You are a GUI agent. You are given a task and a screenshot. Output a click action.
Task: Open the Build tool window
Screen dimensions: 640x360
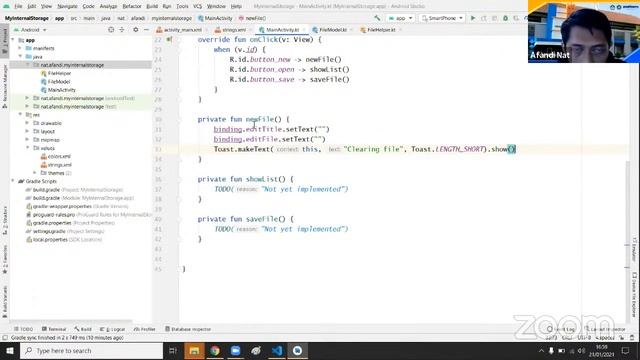[x=83, y=329]
